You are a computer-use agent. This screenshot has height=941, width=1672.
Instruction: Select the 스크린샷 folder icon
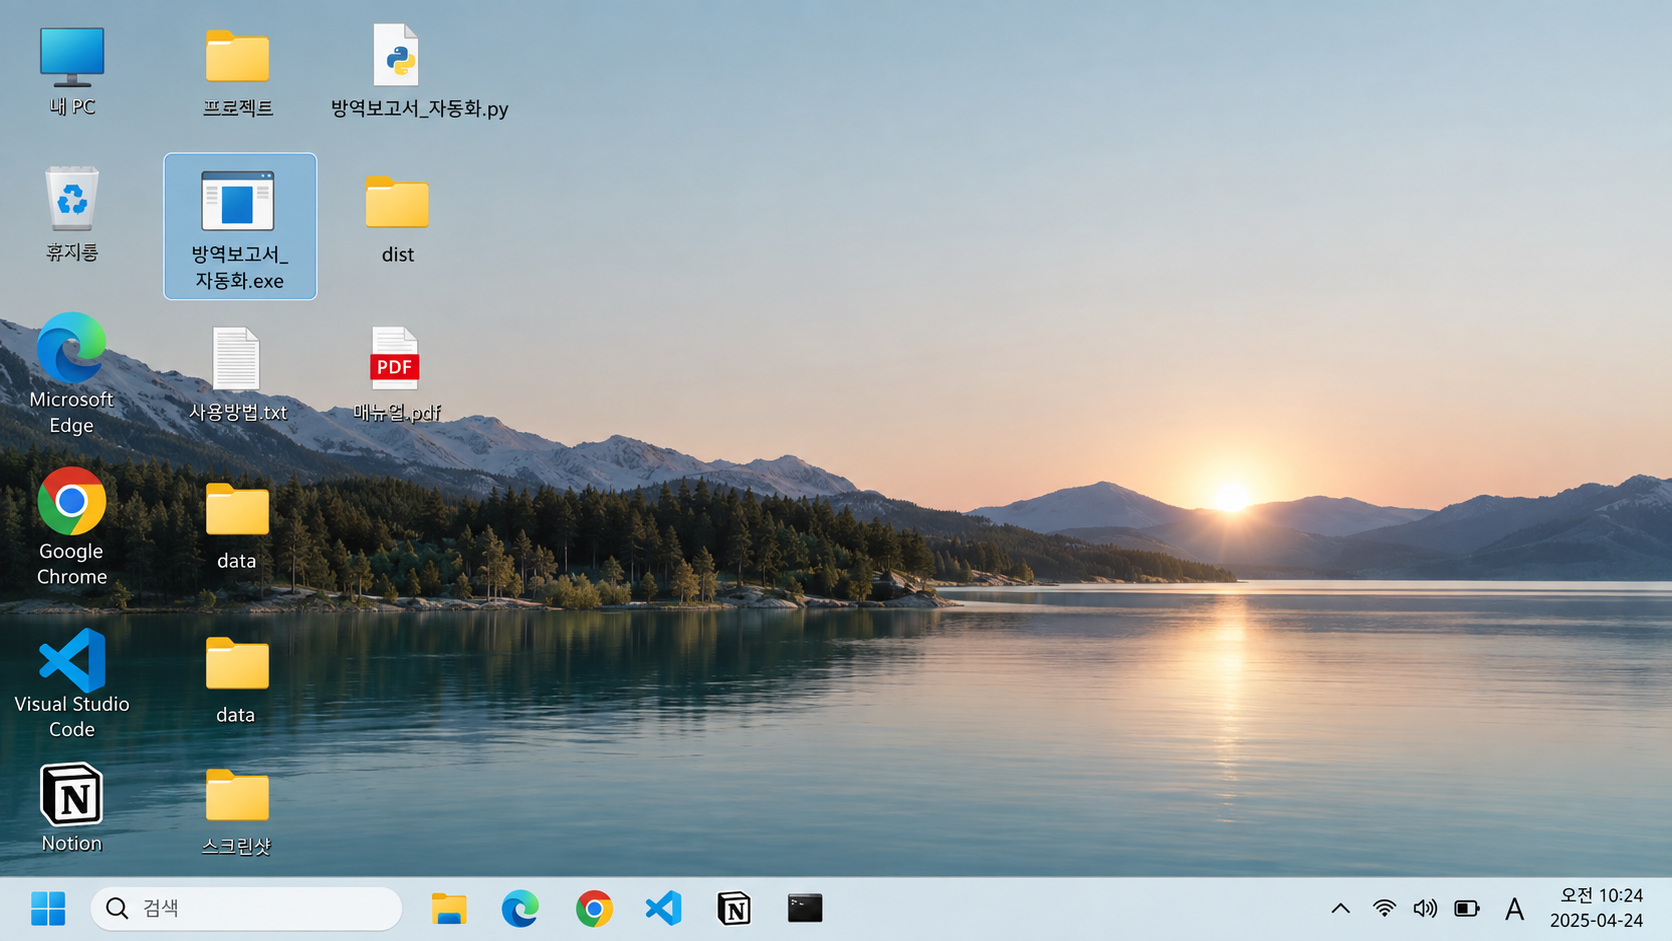pos(237,812)
